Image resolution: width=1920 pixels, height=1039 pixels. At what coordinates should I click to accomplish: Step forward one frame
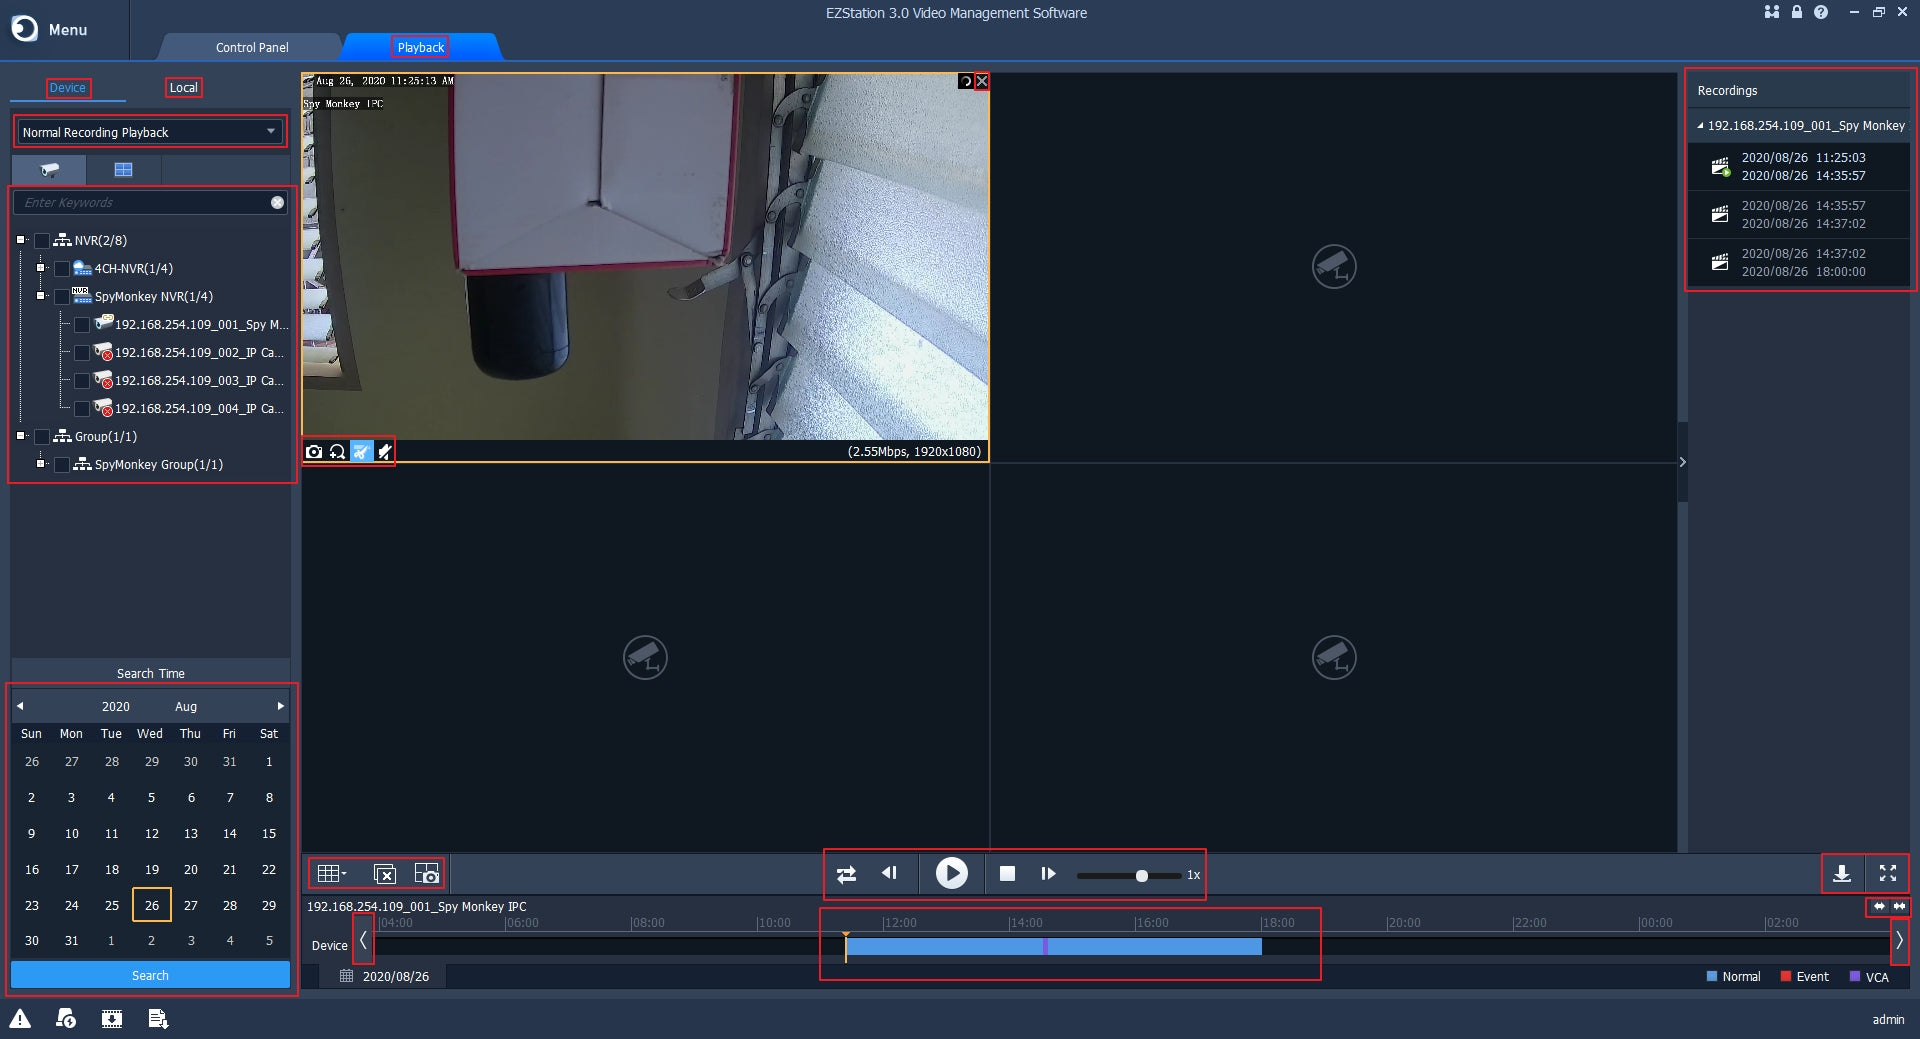(x=1047, y=874)
